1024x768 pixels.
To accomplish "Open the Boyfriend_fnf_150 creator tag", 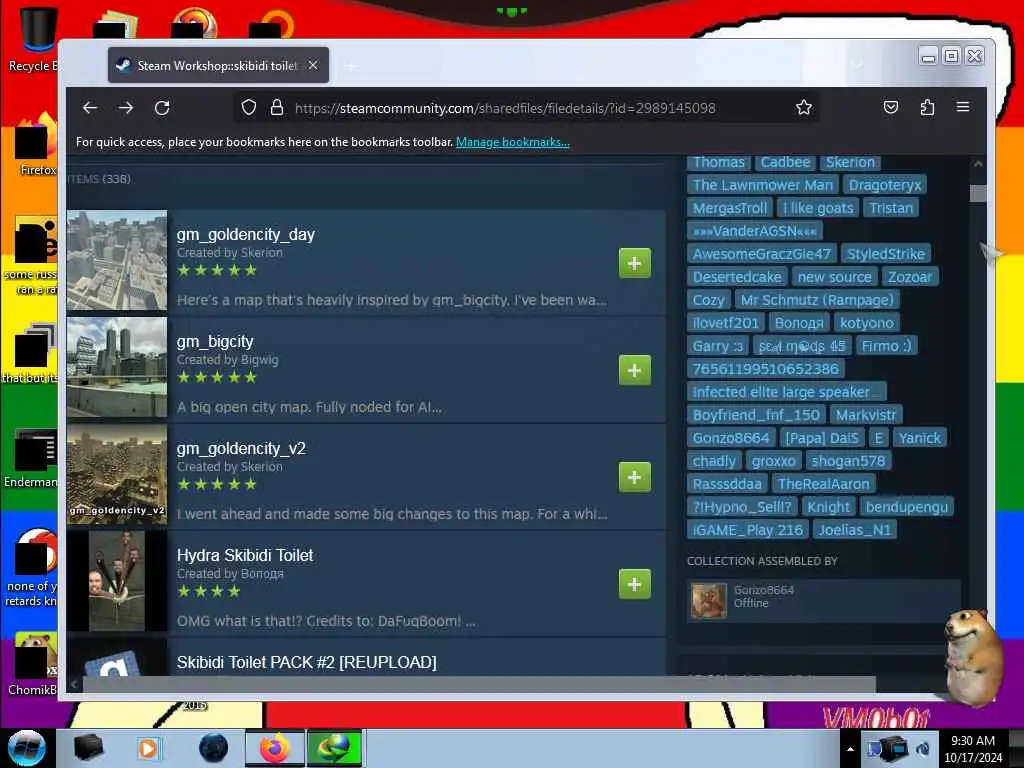I will pyautogui.click(x=756, y=415).
